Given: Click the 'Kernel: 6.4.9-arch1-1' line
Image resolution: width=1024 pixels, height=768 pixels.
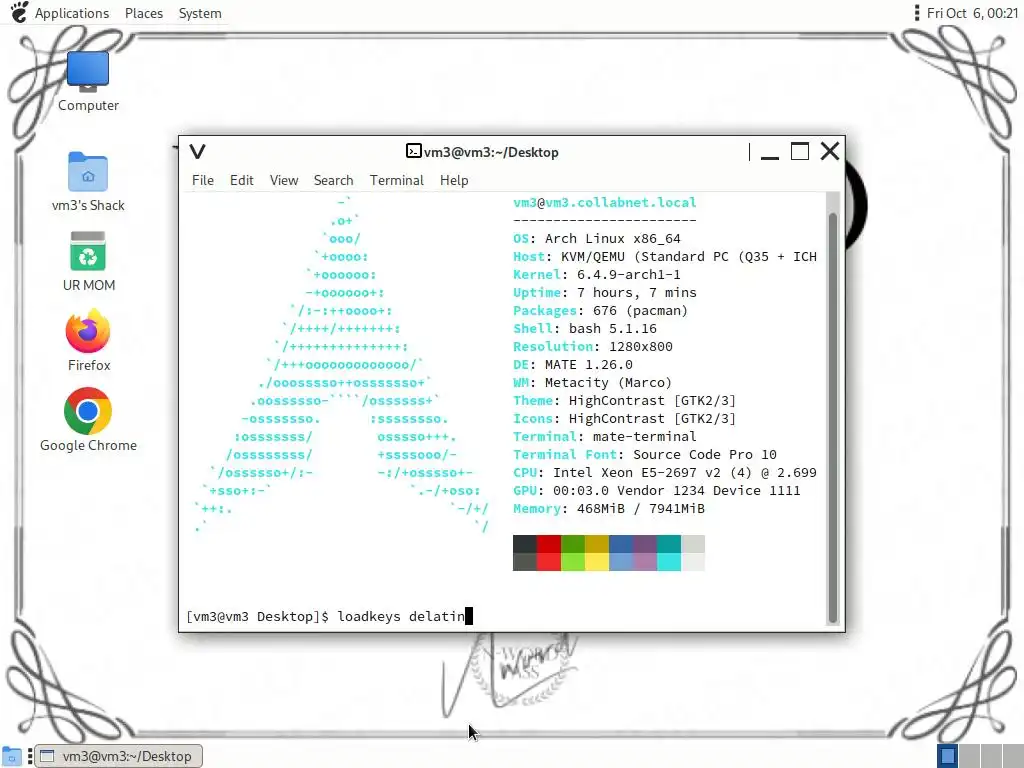Looking at the screenshot, I should (x=597, y=274).
